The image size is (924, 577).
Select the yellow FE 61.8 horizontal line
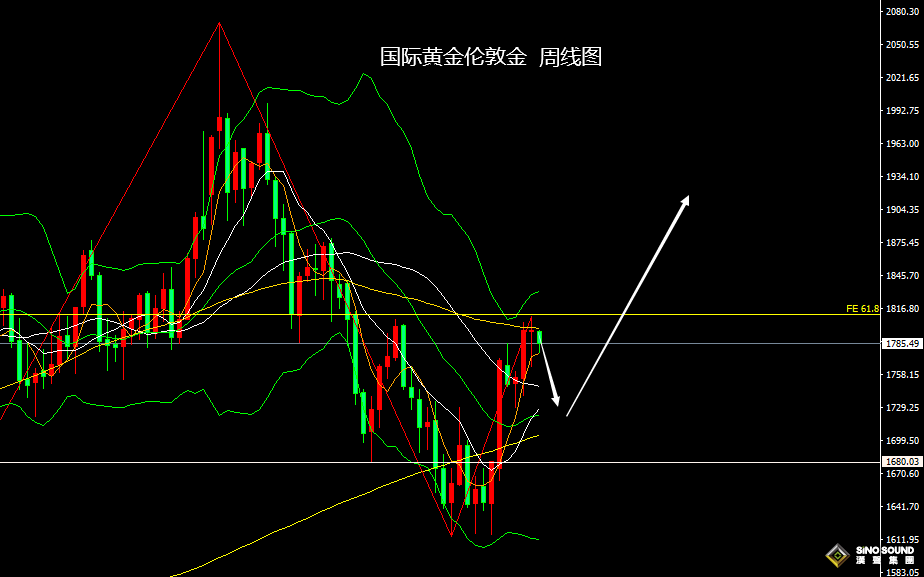point(440,314)
